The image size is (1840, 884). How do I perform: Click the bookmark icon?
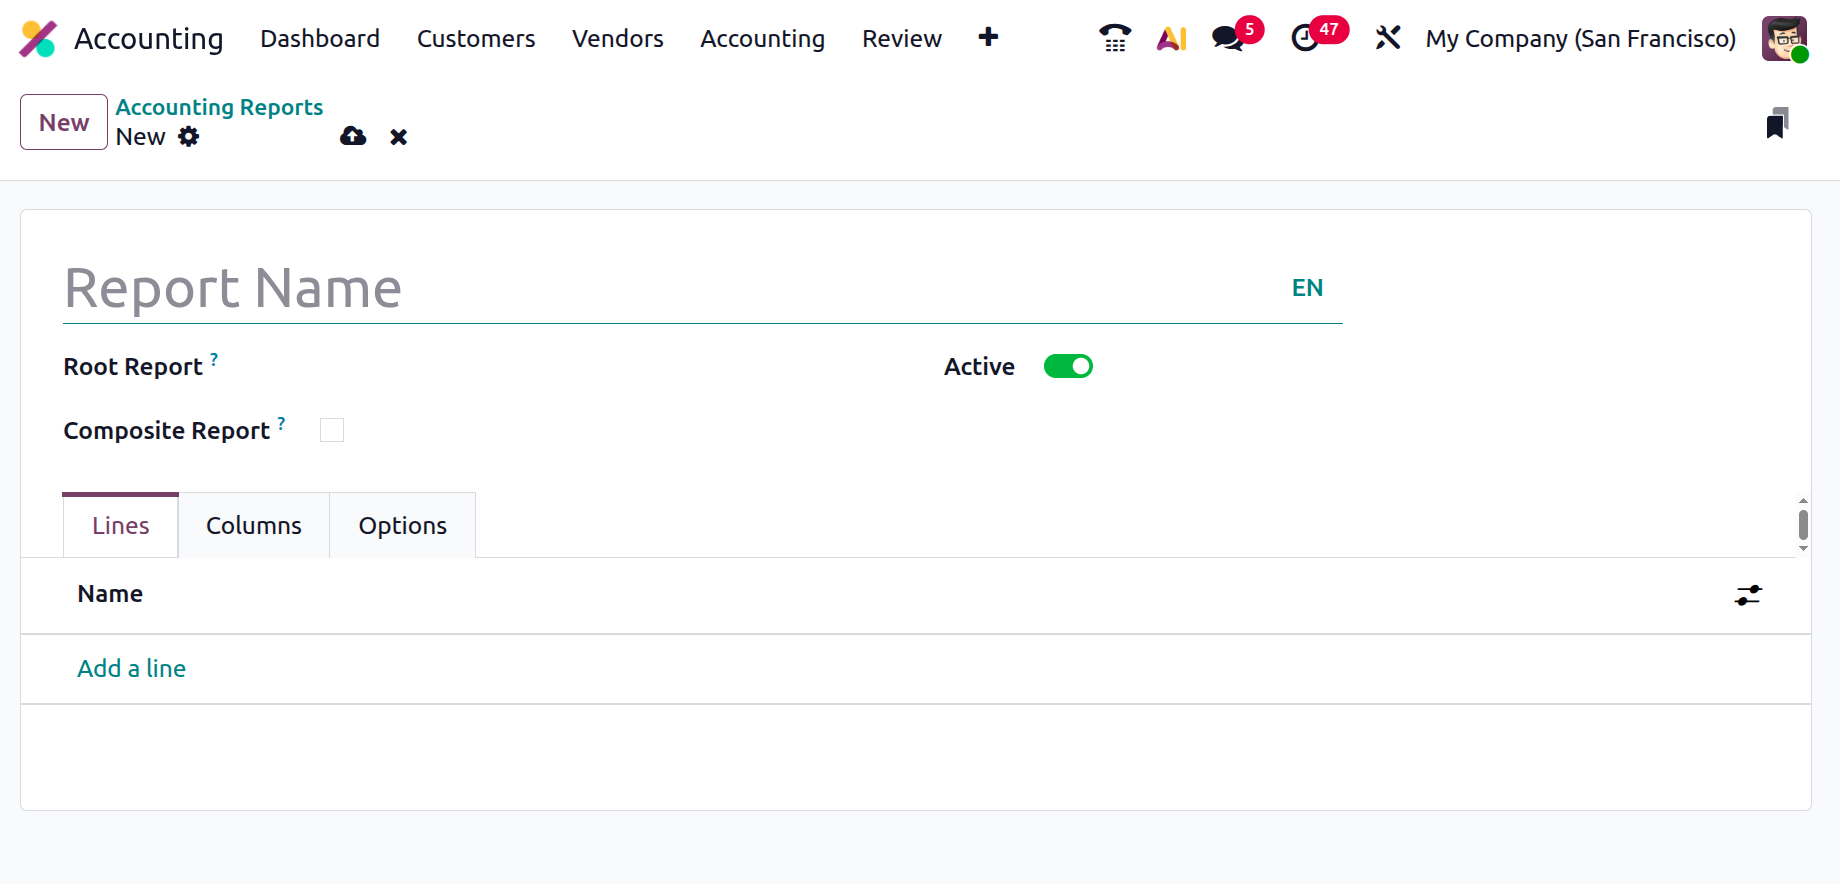1776,123
